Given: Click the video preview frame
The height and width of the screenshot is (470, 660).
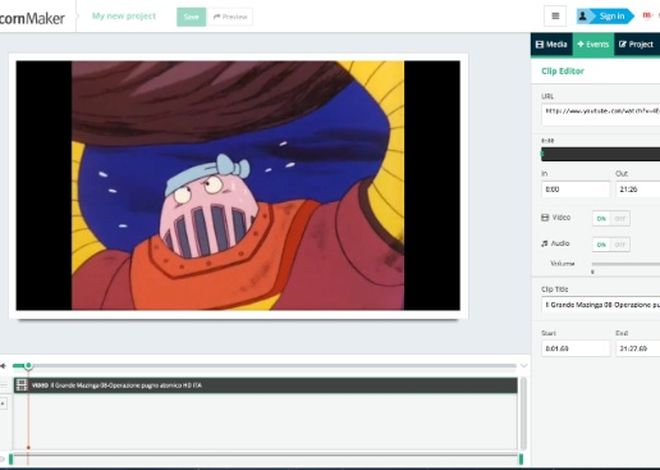Looking at the screenshot, I should point(238,186).
